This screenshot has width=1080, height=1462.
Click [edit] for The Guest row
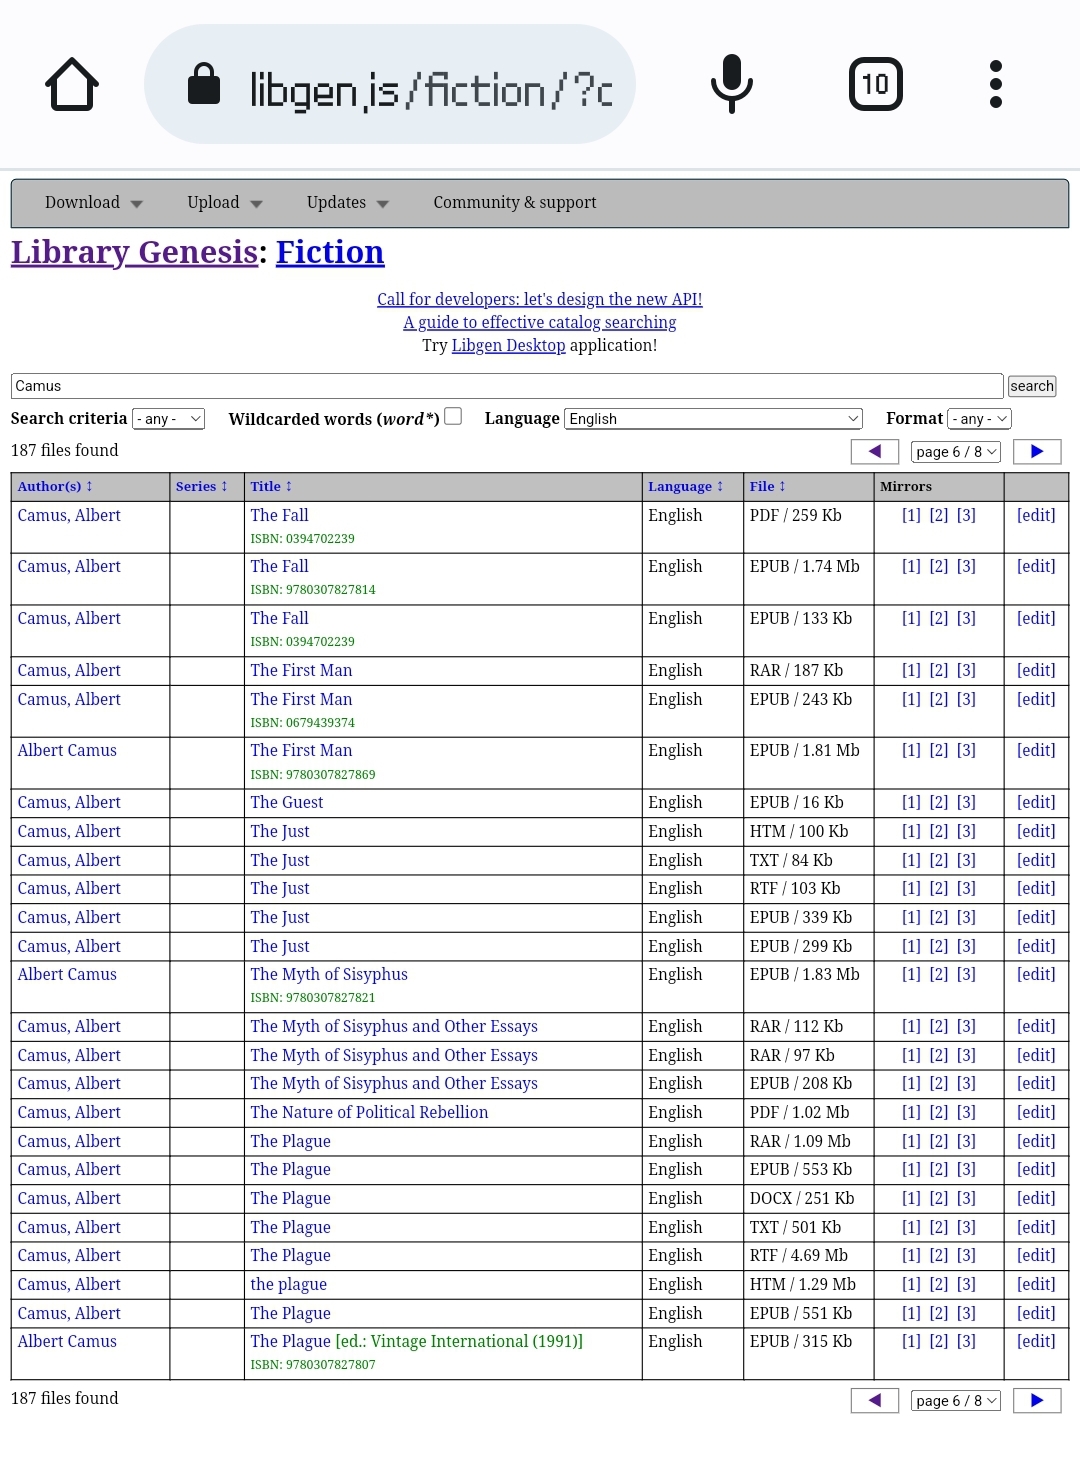tap(1036, 802)
